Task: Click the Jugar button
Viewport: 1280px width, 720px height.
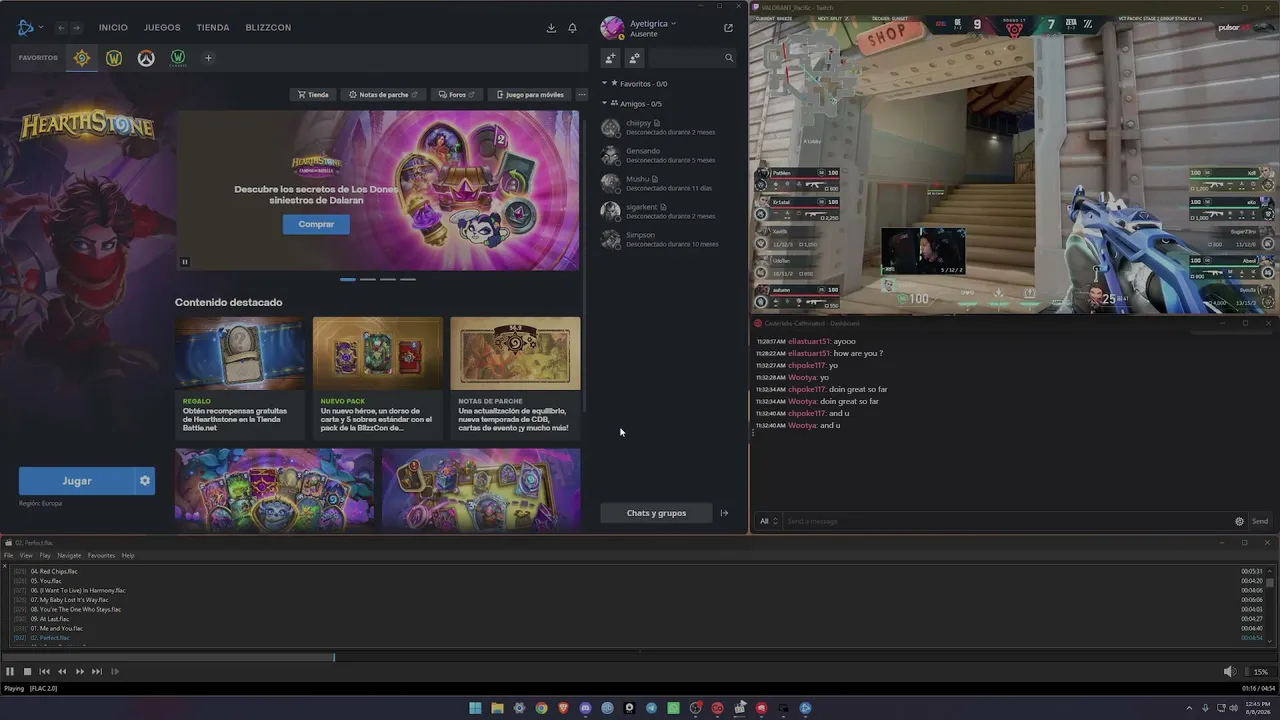Action: 77,481
